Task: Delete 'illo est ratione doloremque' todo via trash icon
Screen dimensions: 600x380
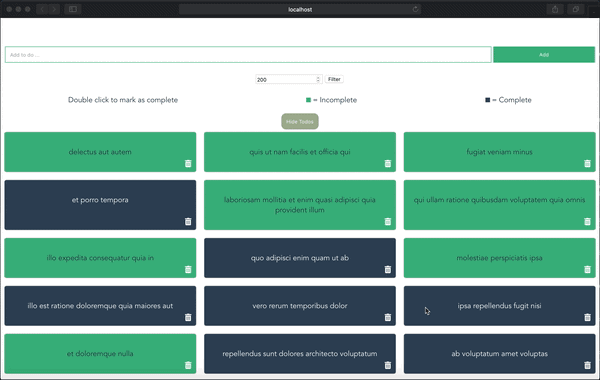Action: point(188,317)
